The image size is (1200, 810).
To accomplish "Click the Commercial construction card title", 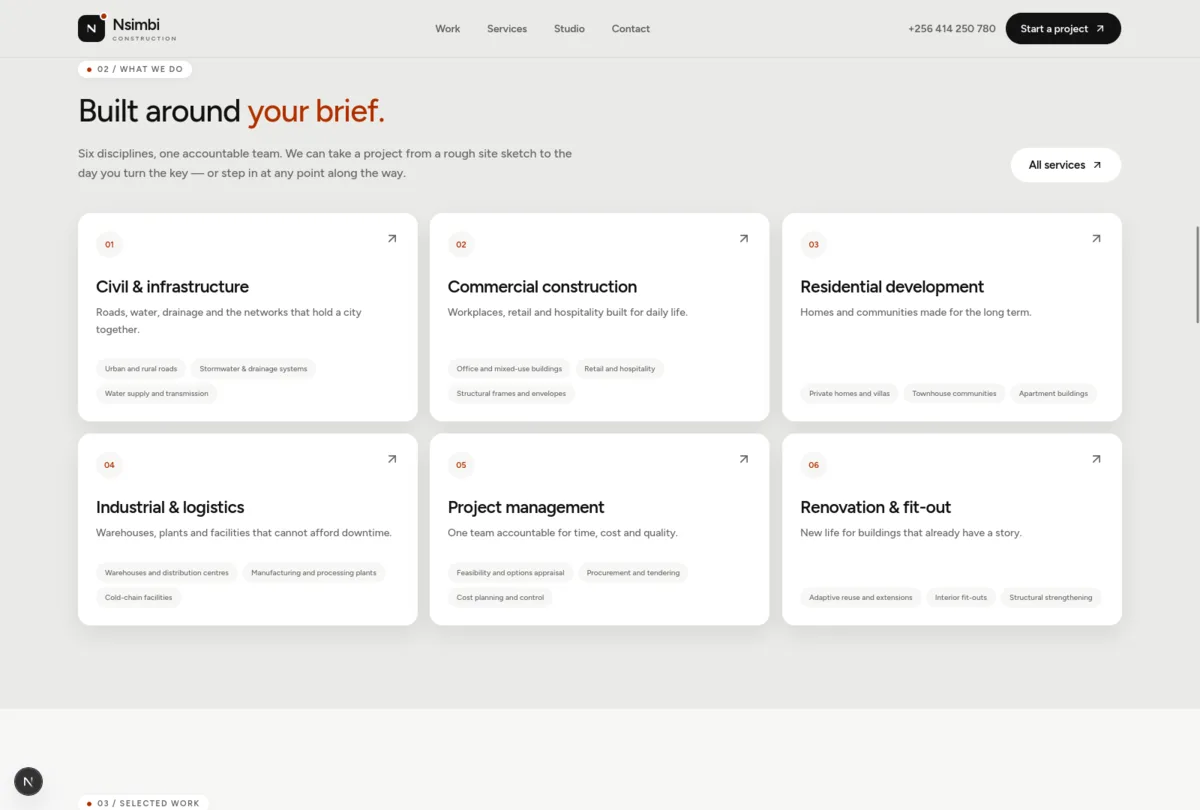I will (x=542, y=287).
